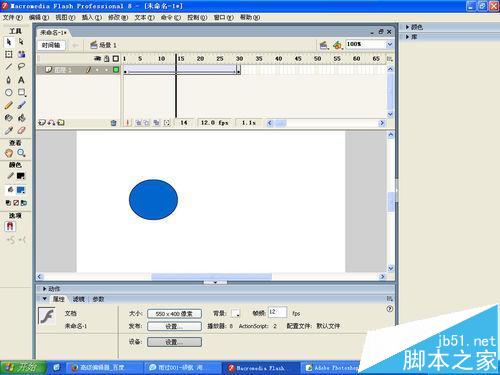500x375 pixels.
Task: Select the Zoom magnifier tool
Action: pos(21,153)
